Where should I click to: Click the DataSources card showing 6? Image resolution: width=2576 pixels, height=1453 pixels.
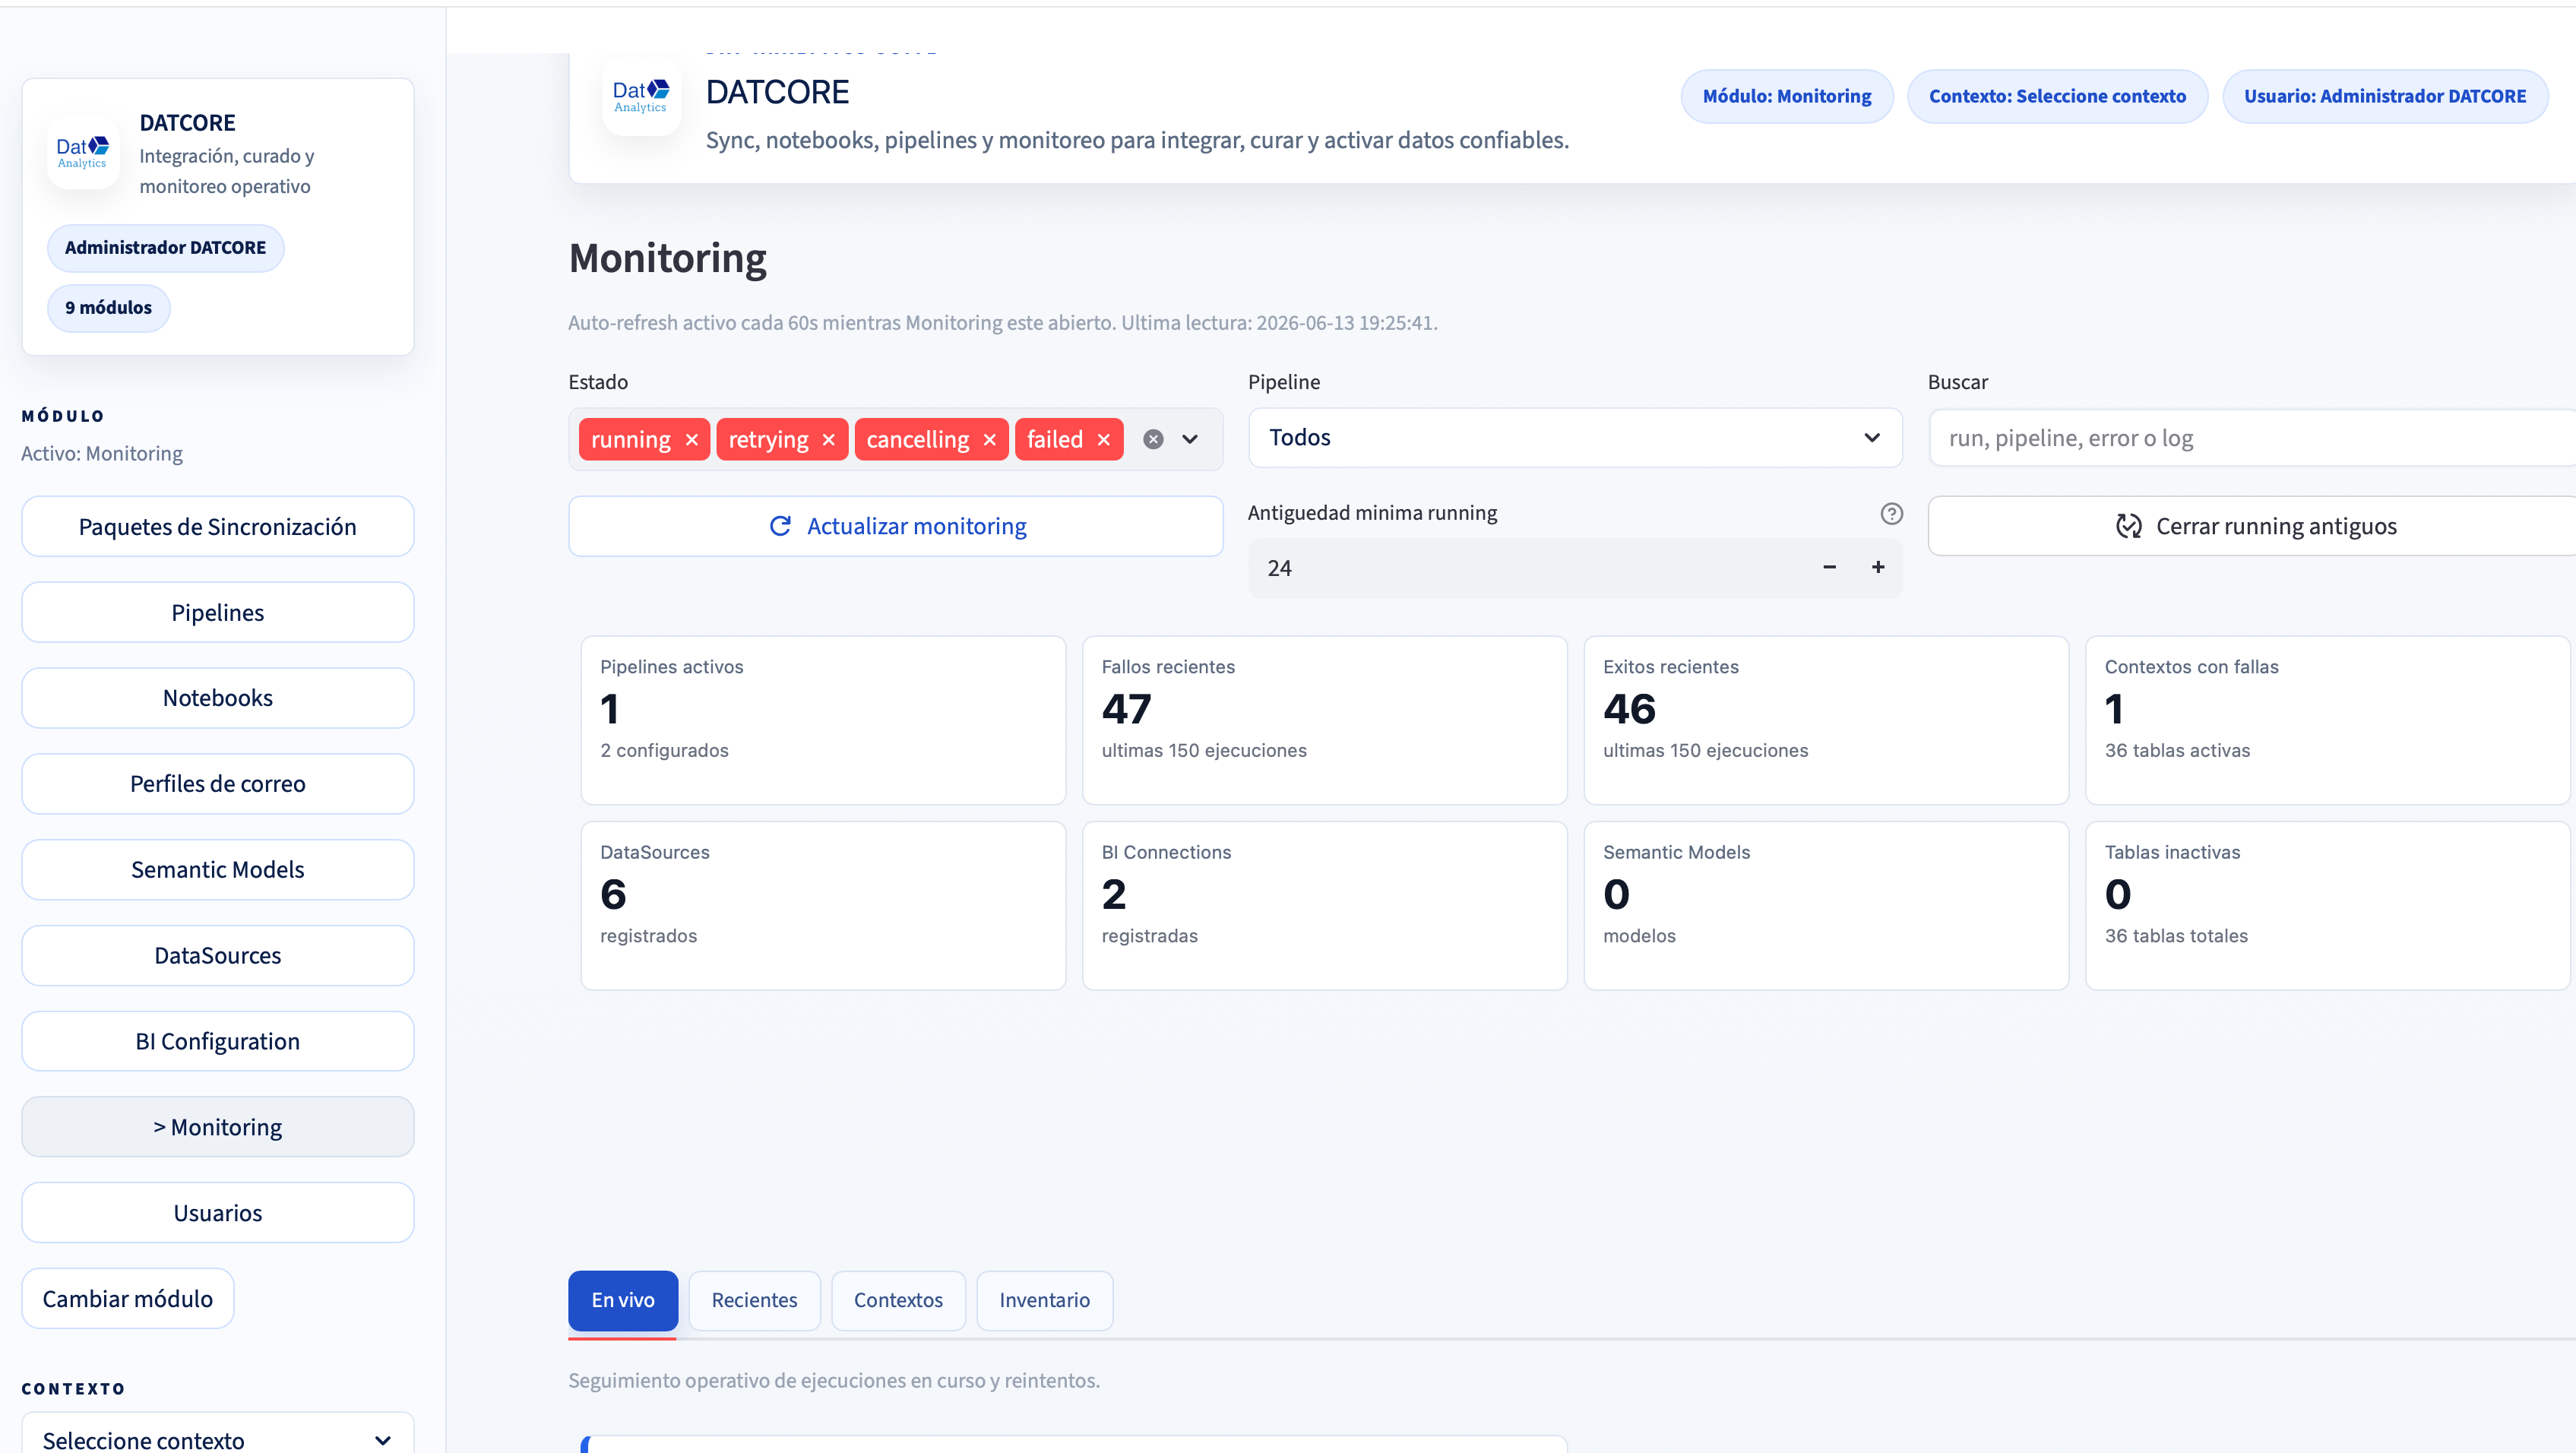pos(823,906)
